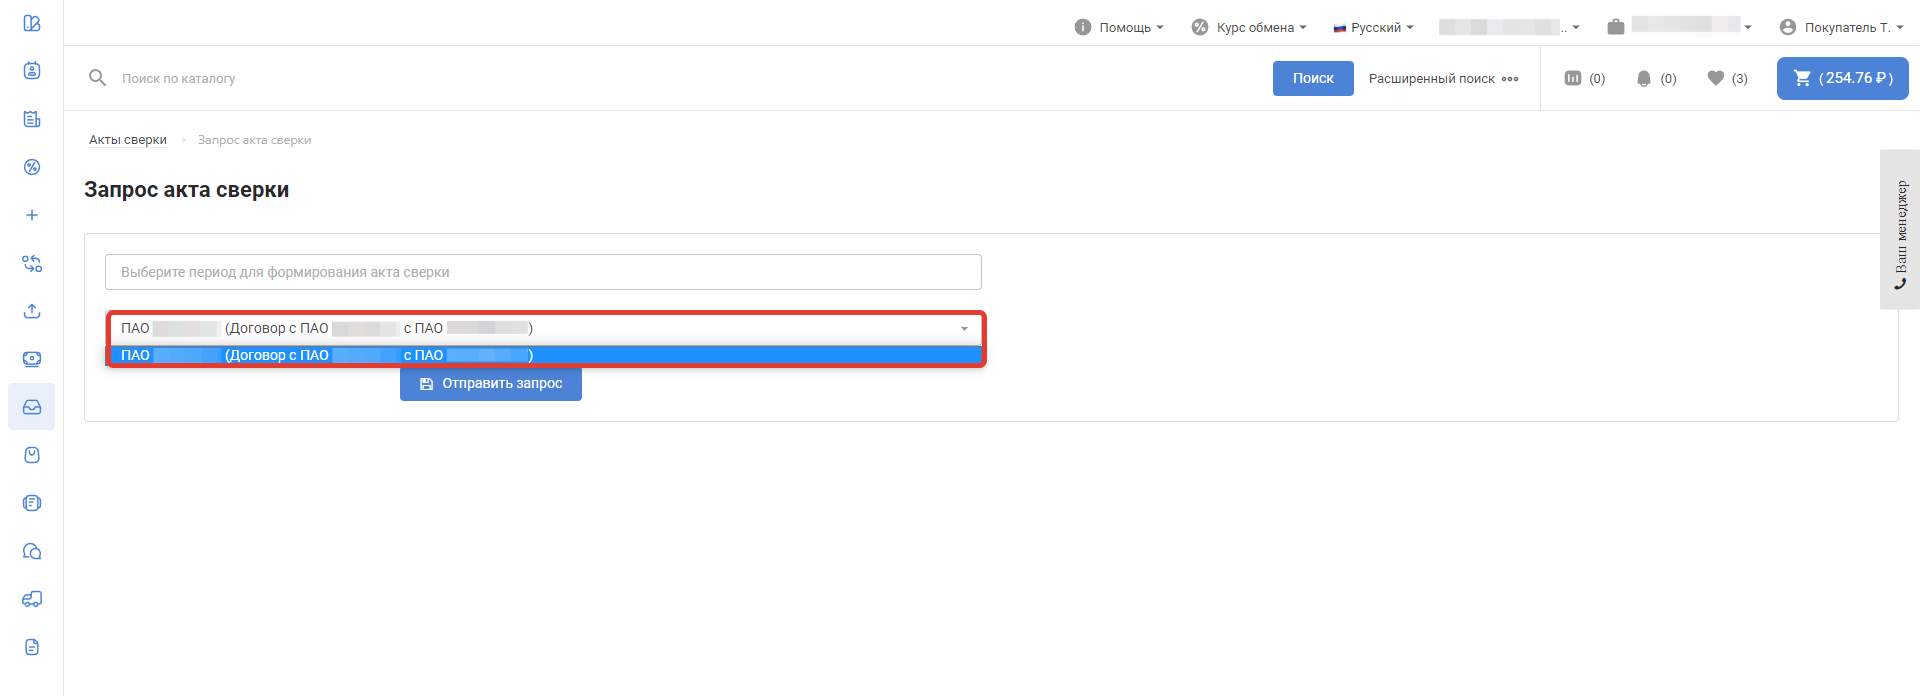
Task: Open the upload icon in sidebar
Action: (32, 311)
